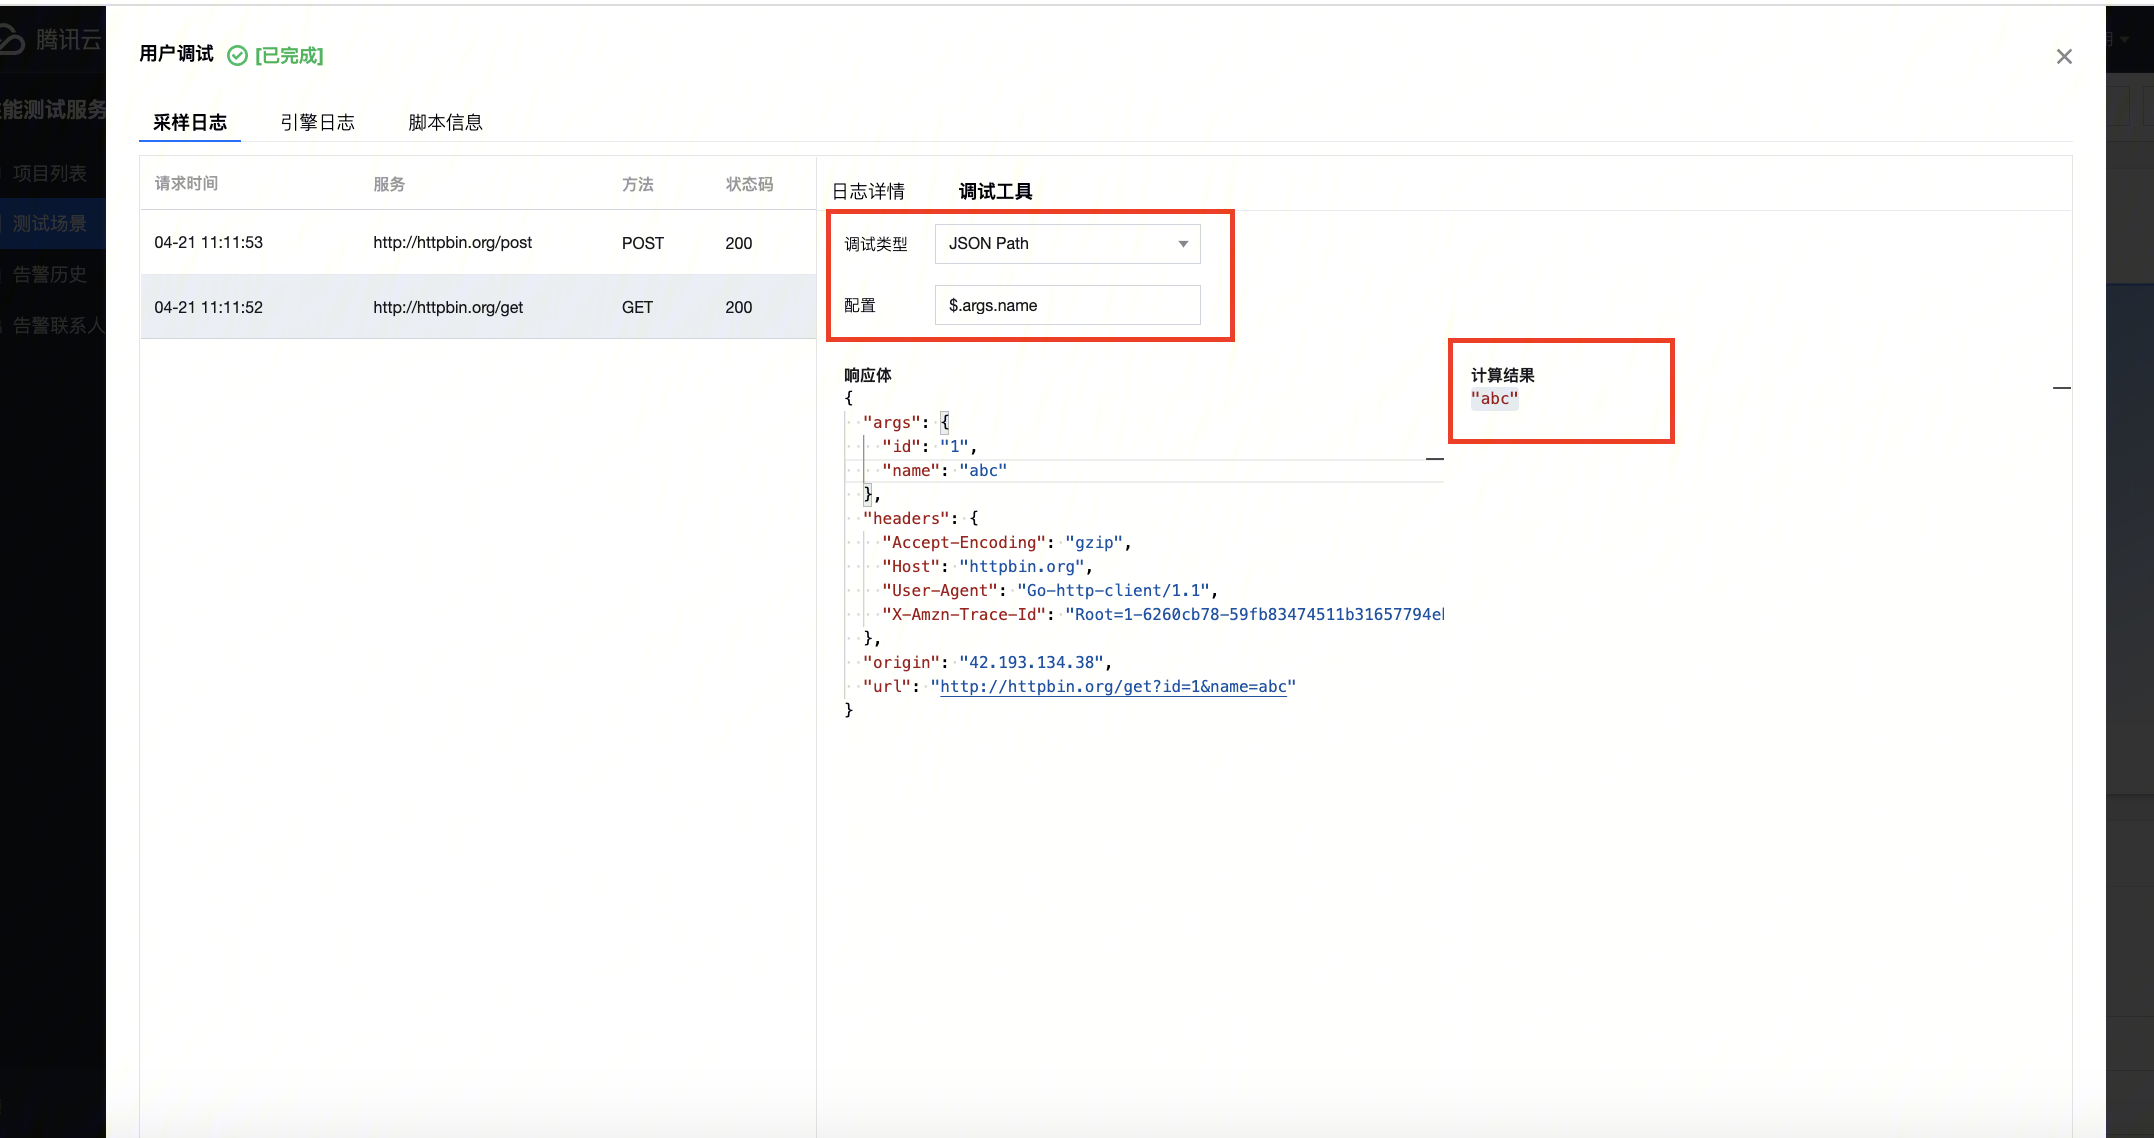
Task: Fold the "headers" object in response body
Action: pyautogui.click(x=974, y=518)
